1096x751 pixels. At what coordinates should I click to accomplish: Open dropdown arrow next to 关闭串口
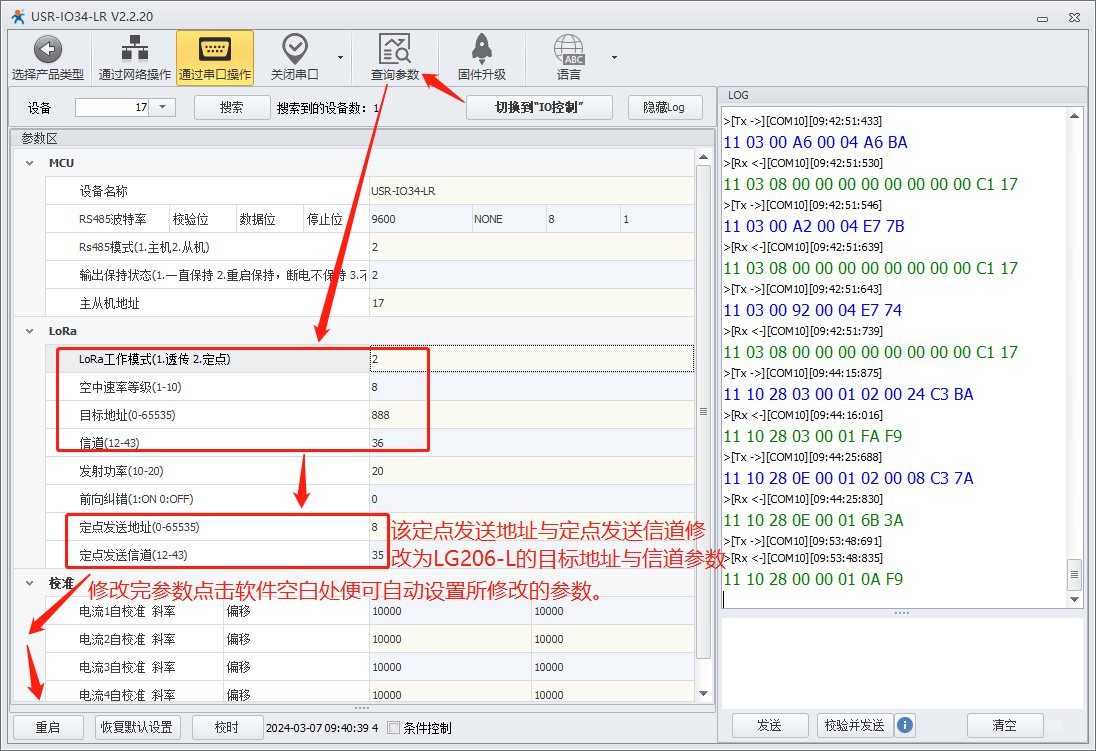pyautogui.click(x=340, y=57)
